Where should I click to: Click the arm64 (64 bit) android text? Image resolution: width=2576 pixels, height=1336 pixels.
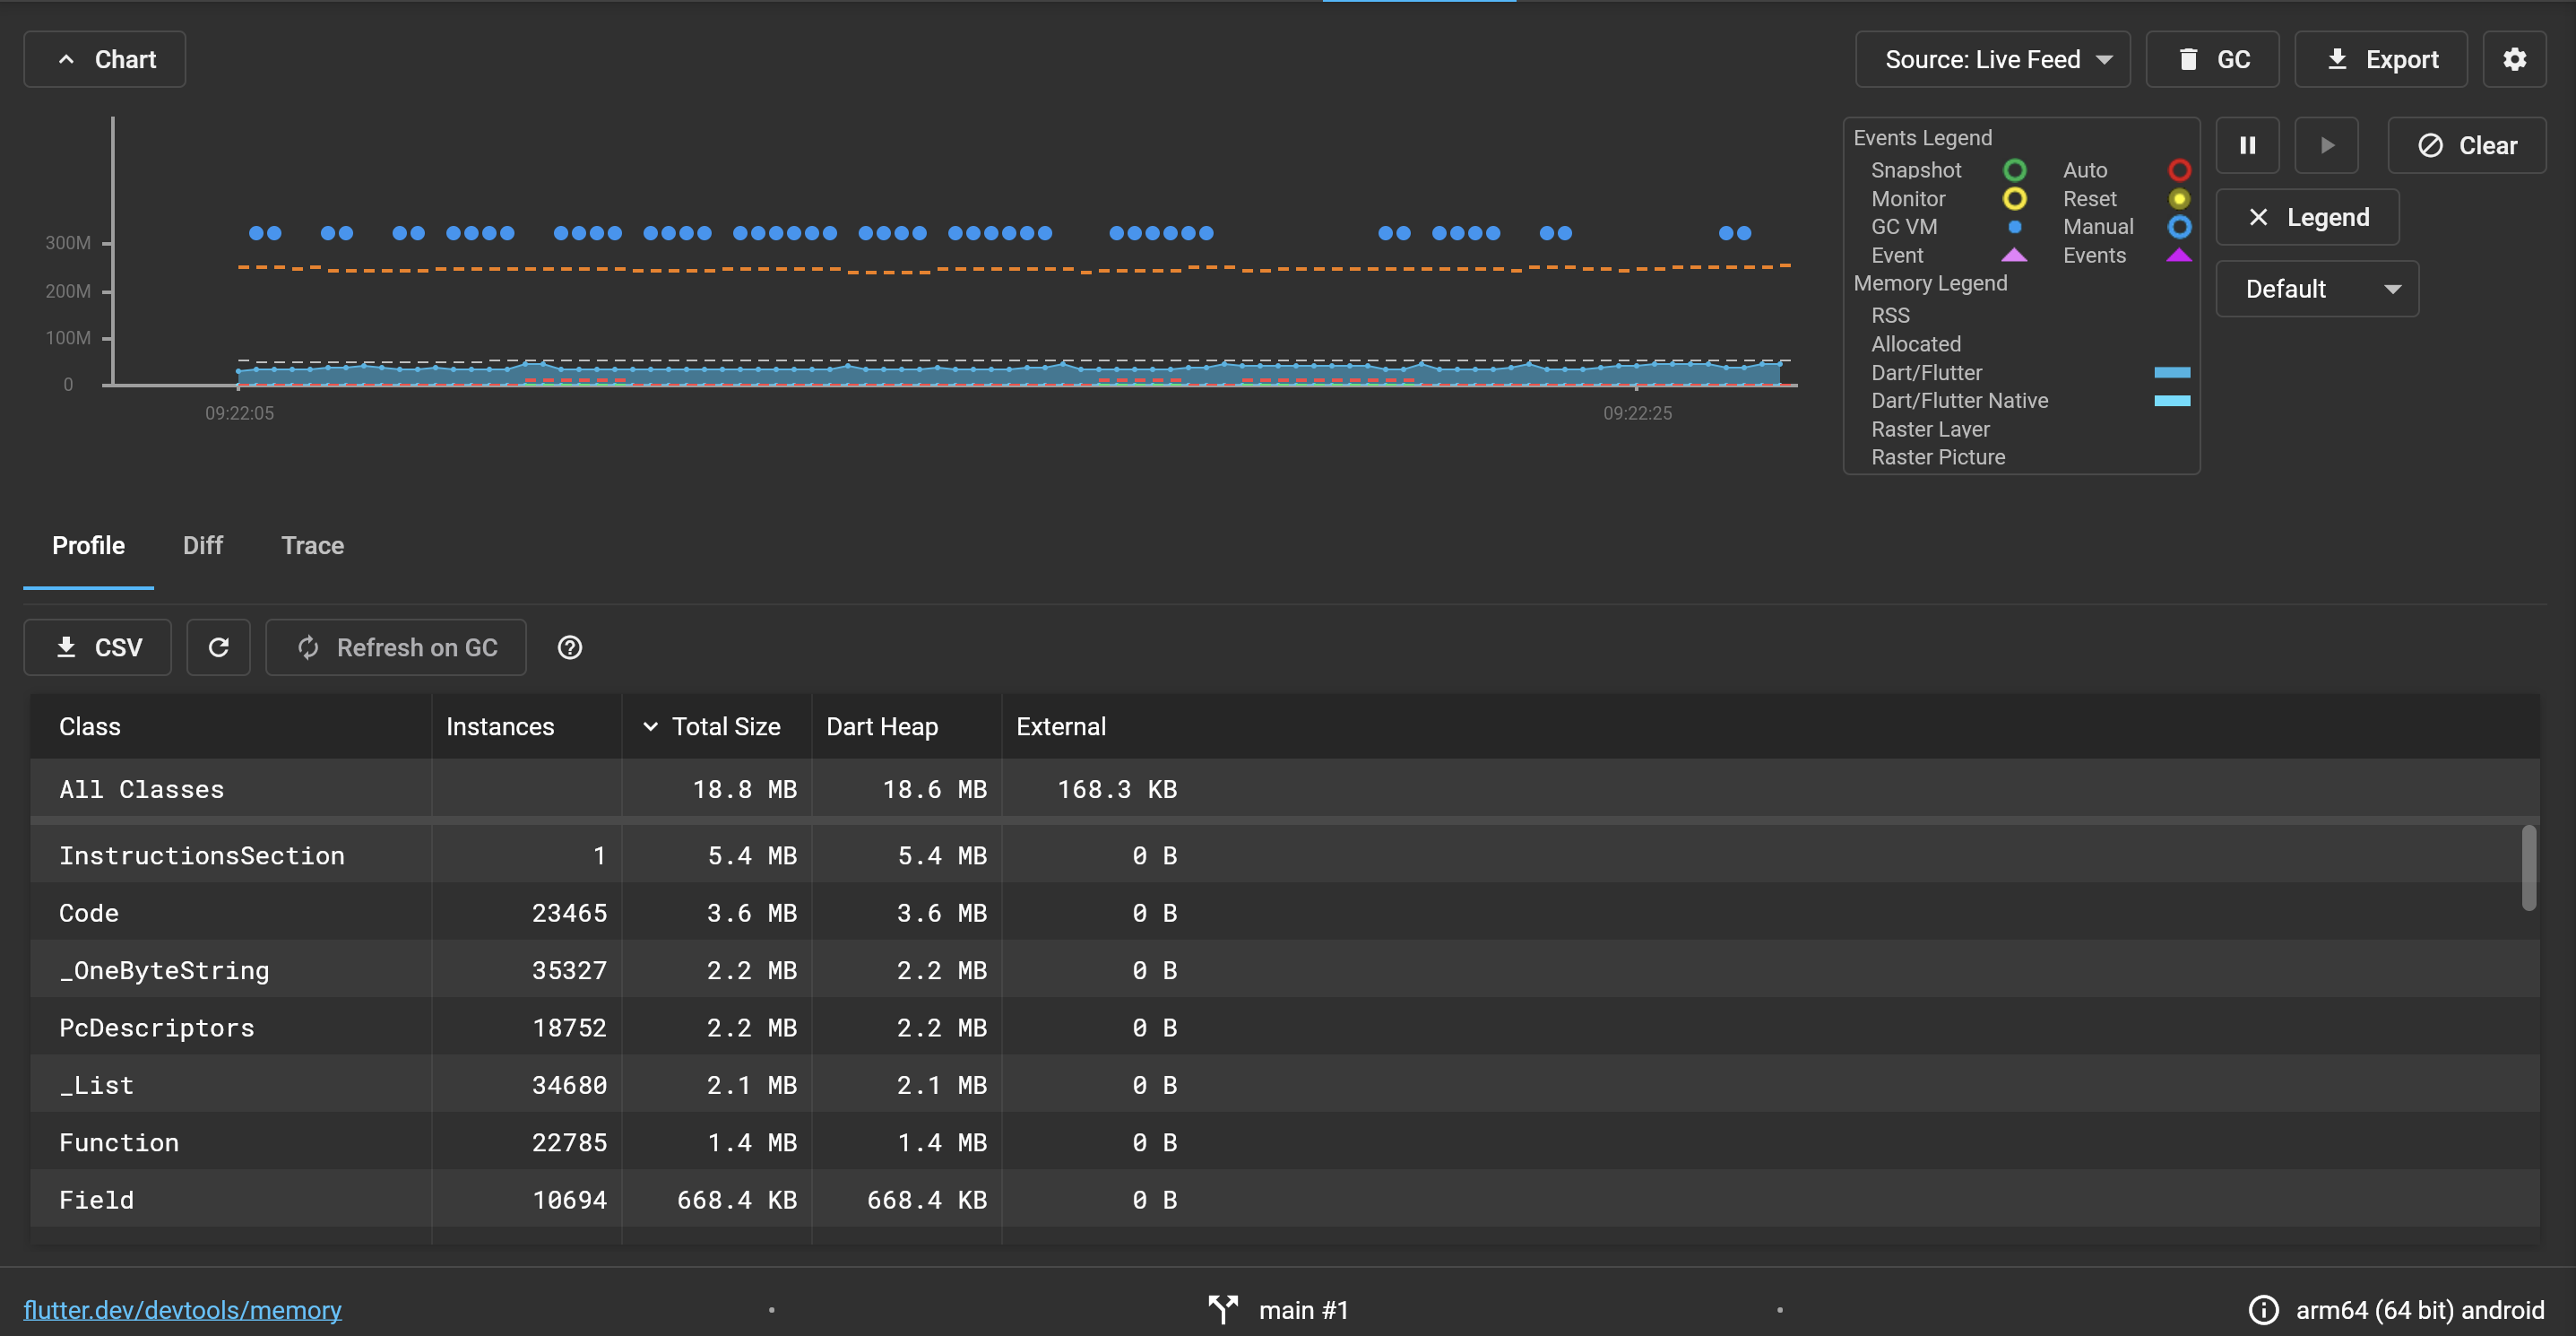coord(2420,1310)
